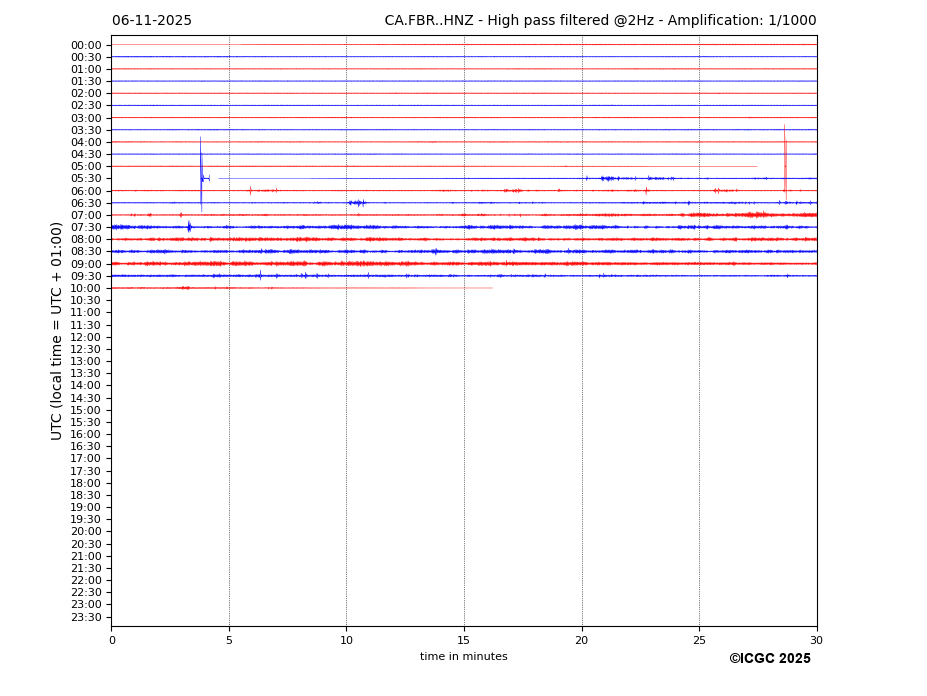Screen dimensions: 927x696
Task: Select the 10:00 time row label
Action: coord(85,288)
